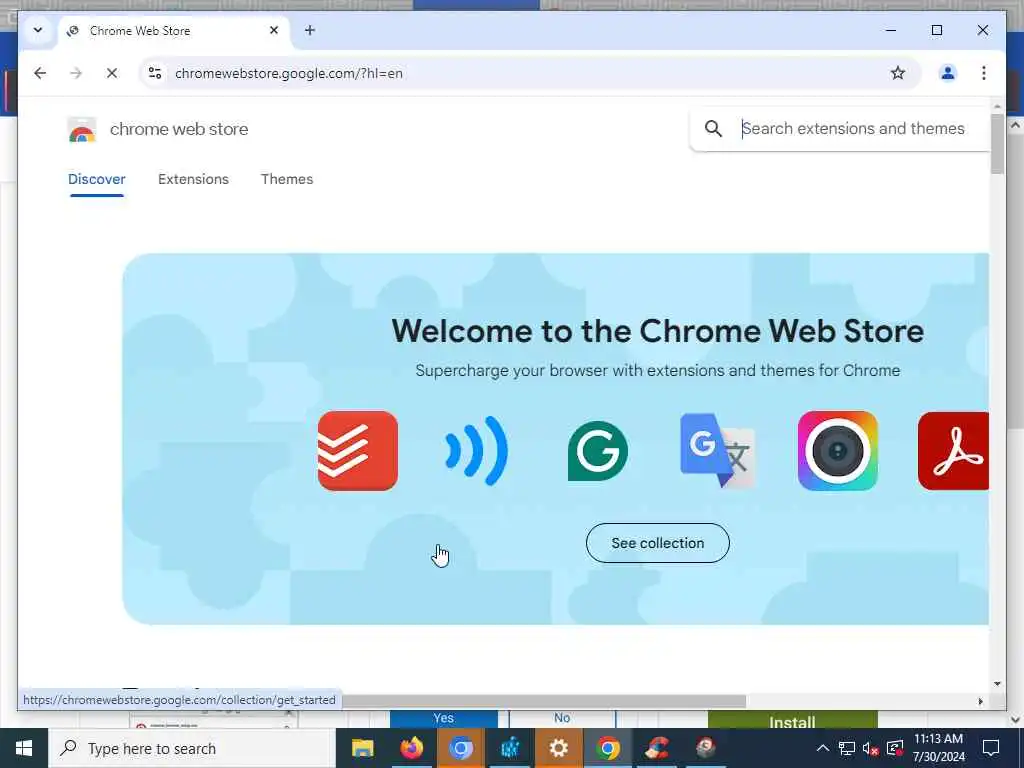Expand the tab search dropdown arrow

coord(38,30)
